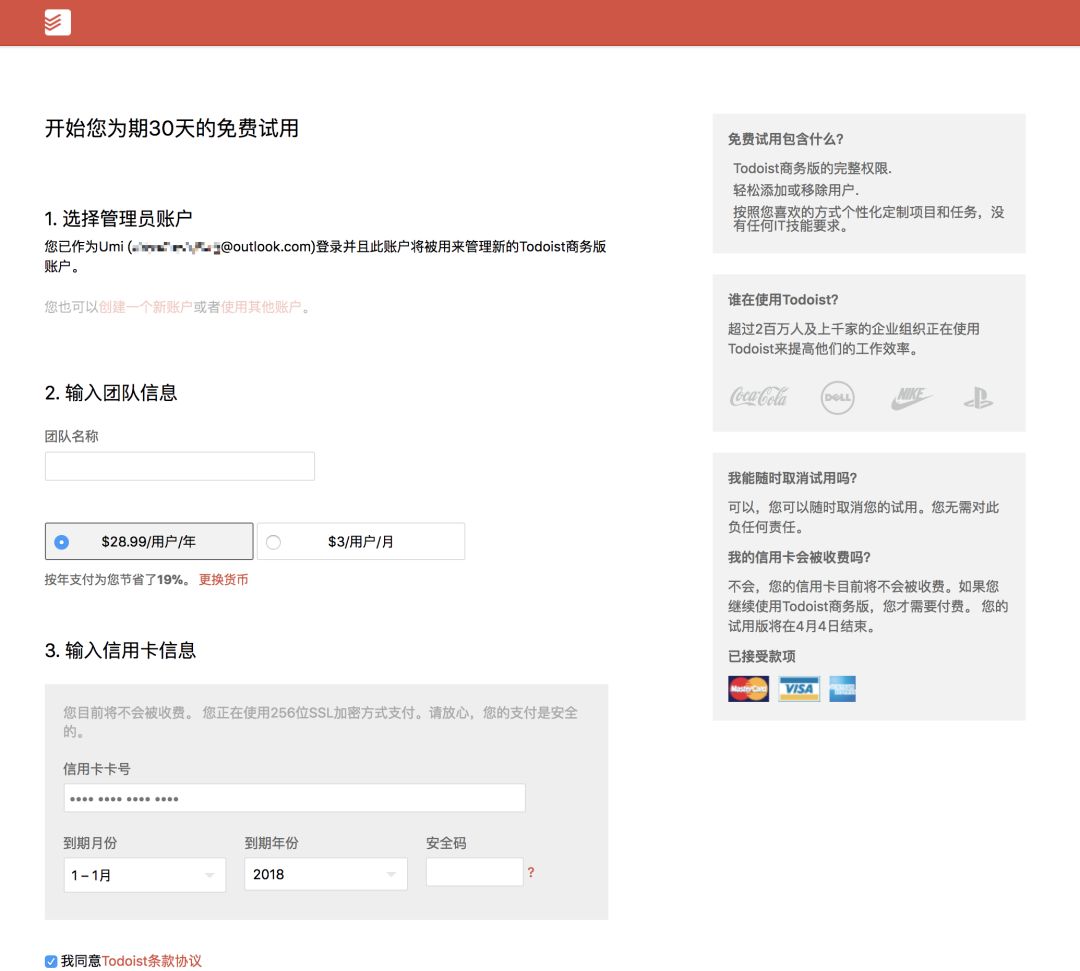Click the 更换货币 link
The width and height of the screenshot is (1080, 971).
[223, 579]
